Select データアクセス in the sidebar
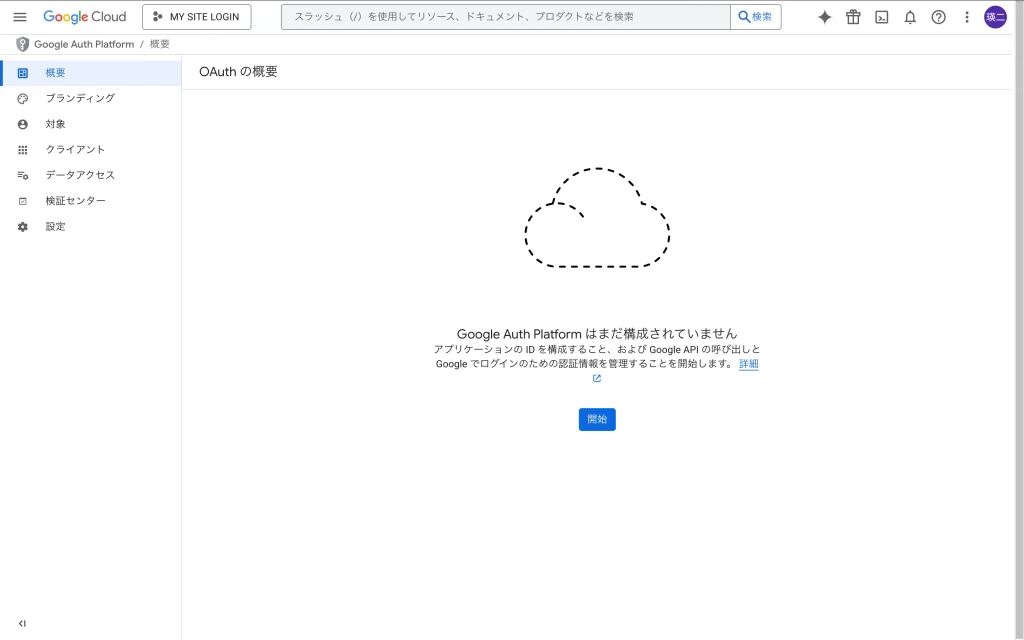The image size is (1024, 640). (80, 175)
